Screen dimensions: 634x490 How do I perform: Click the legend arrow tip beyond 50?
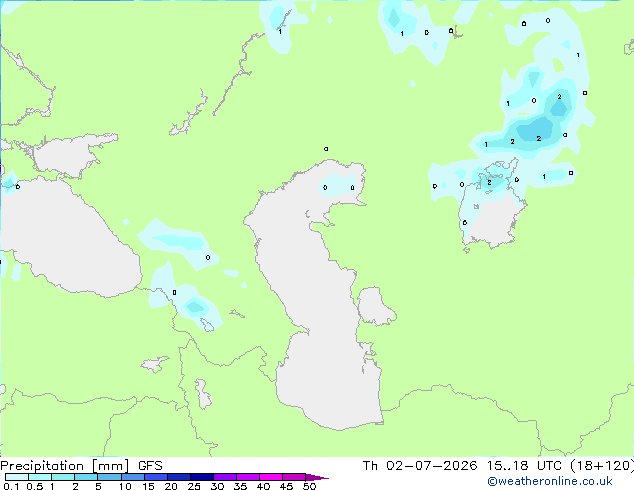pyautogui.click(x=317, y=477)
